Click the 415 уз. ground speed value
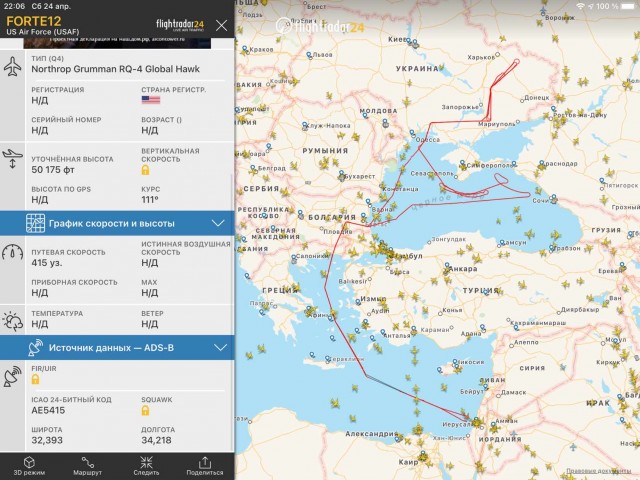 tap(47, 263)
